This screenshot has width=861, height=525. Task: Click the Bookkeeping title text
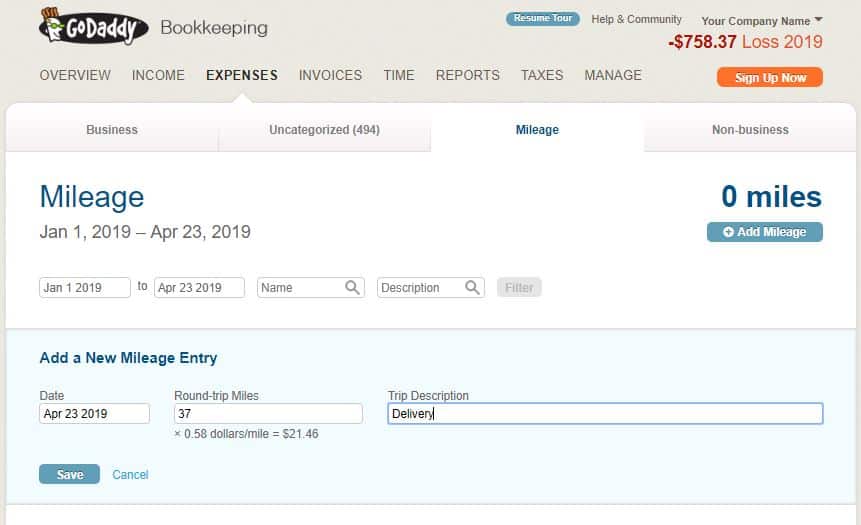(214, 28)
